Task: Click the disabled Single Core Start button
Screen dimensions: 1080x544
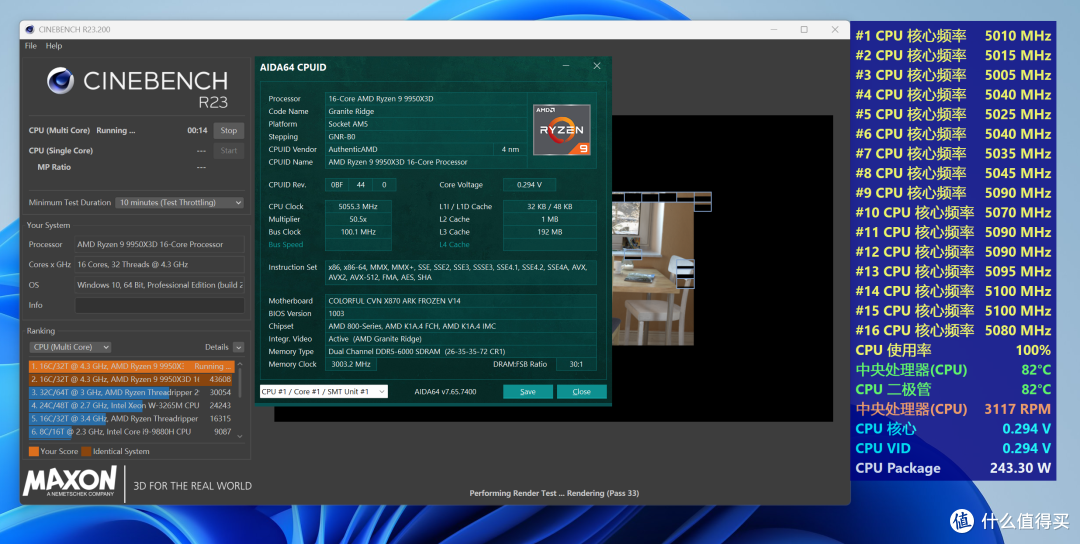Action: (x=229, y=150)
